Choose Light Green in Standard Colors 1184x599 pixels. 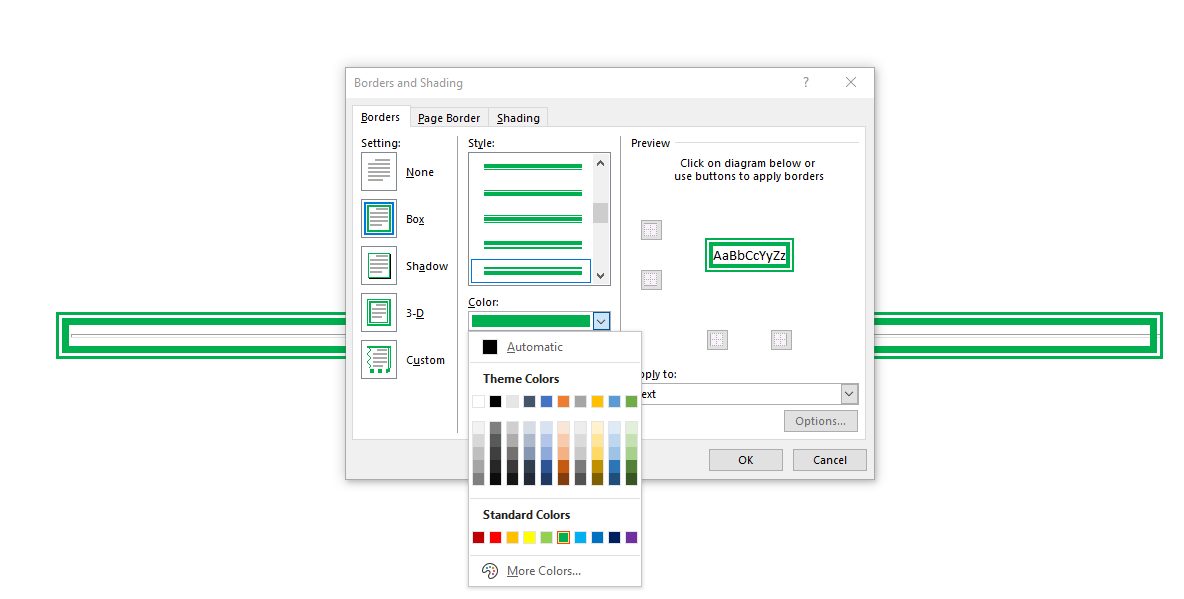pyautogui.click(x=546, y=537)
